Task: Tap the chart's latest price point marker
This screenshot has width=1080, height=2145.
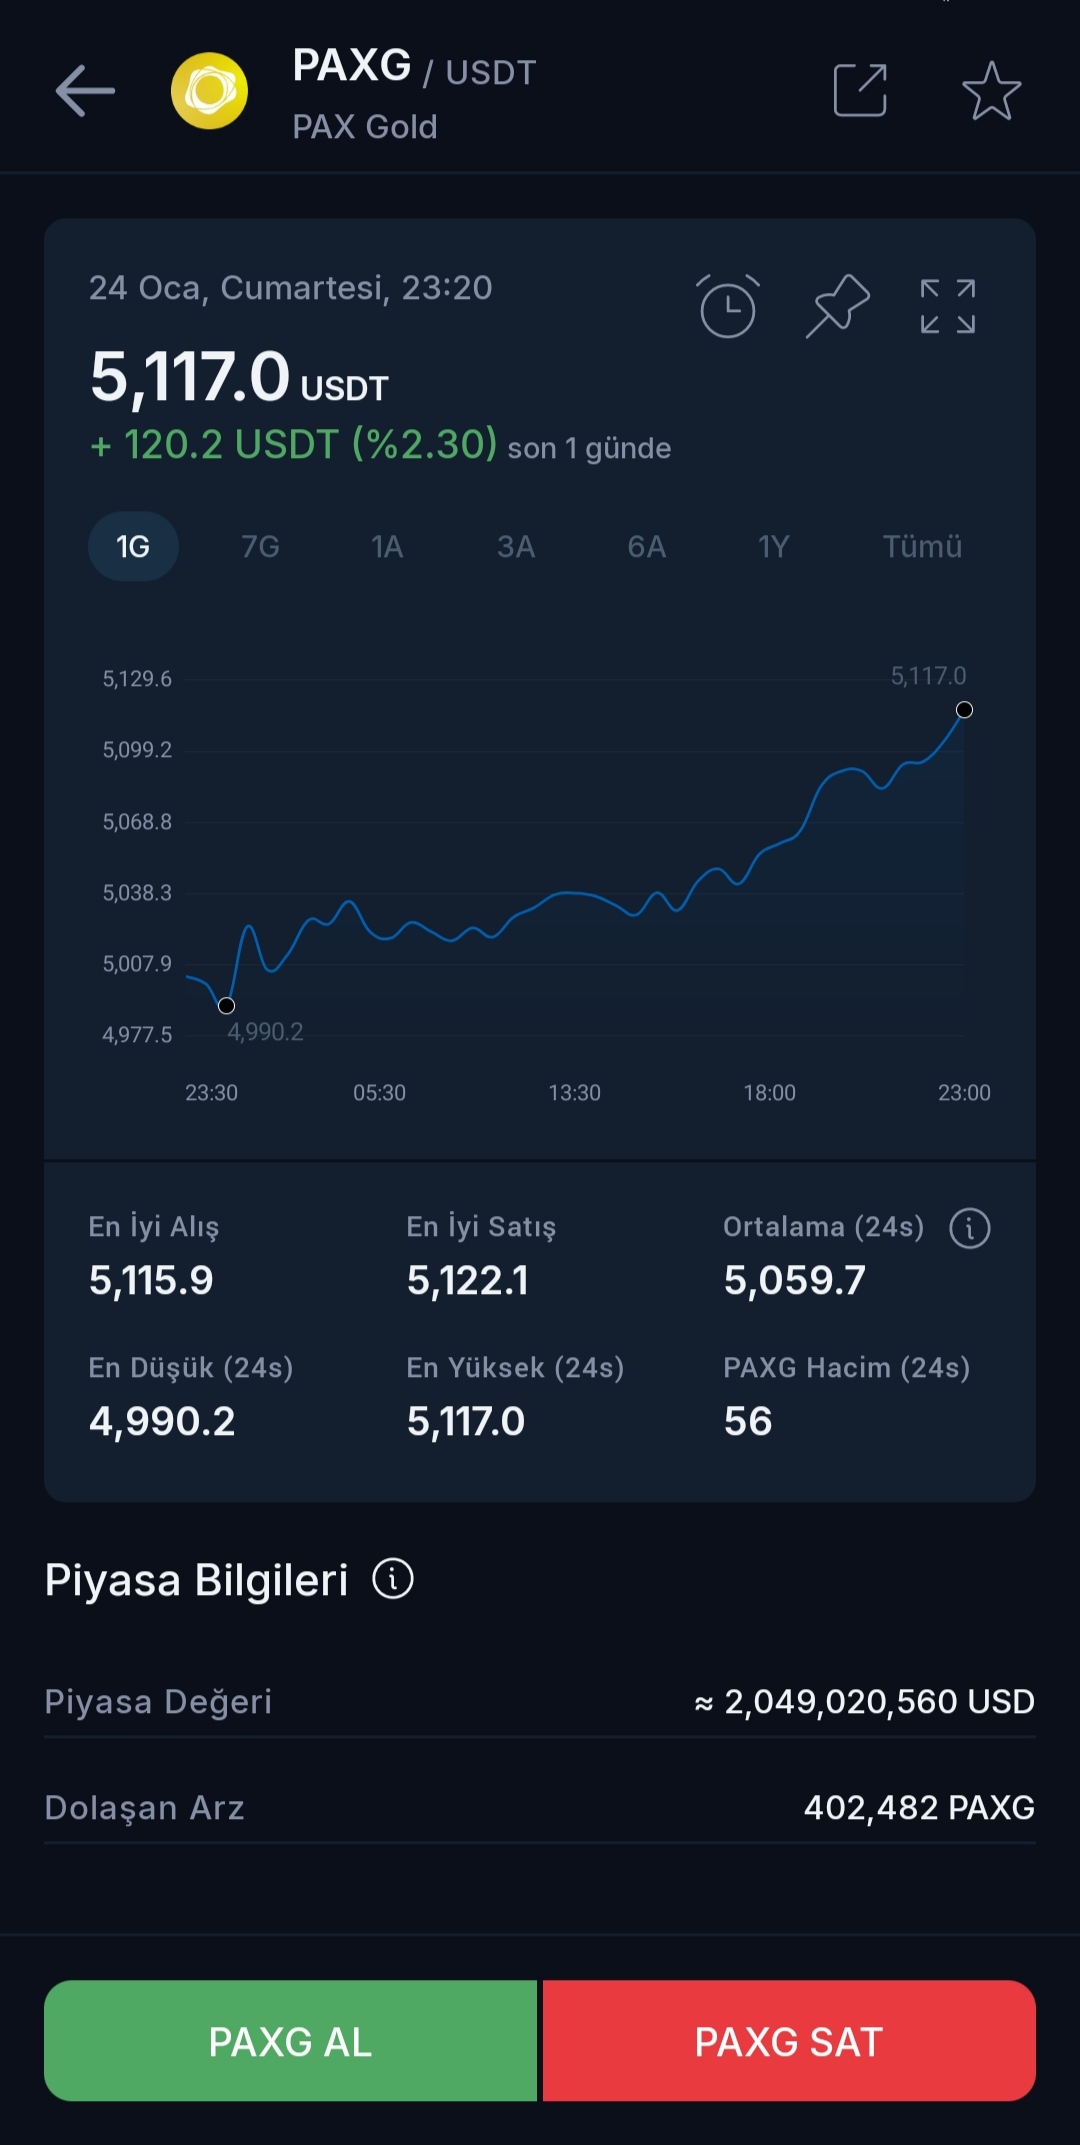Action: click(x=964, y=710)
